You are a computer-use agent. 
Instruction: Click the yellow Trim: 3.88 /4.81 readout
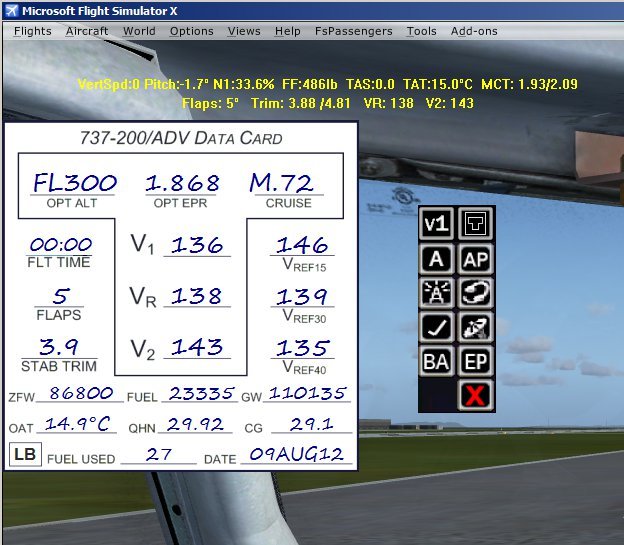[300, 103]
